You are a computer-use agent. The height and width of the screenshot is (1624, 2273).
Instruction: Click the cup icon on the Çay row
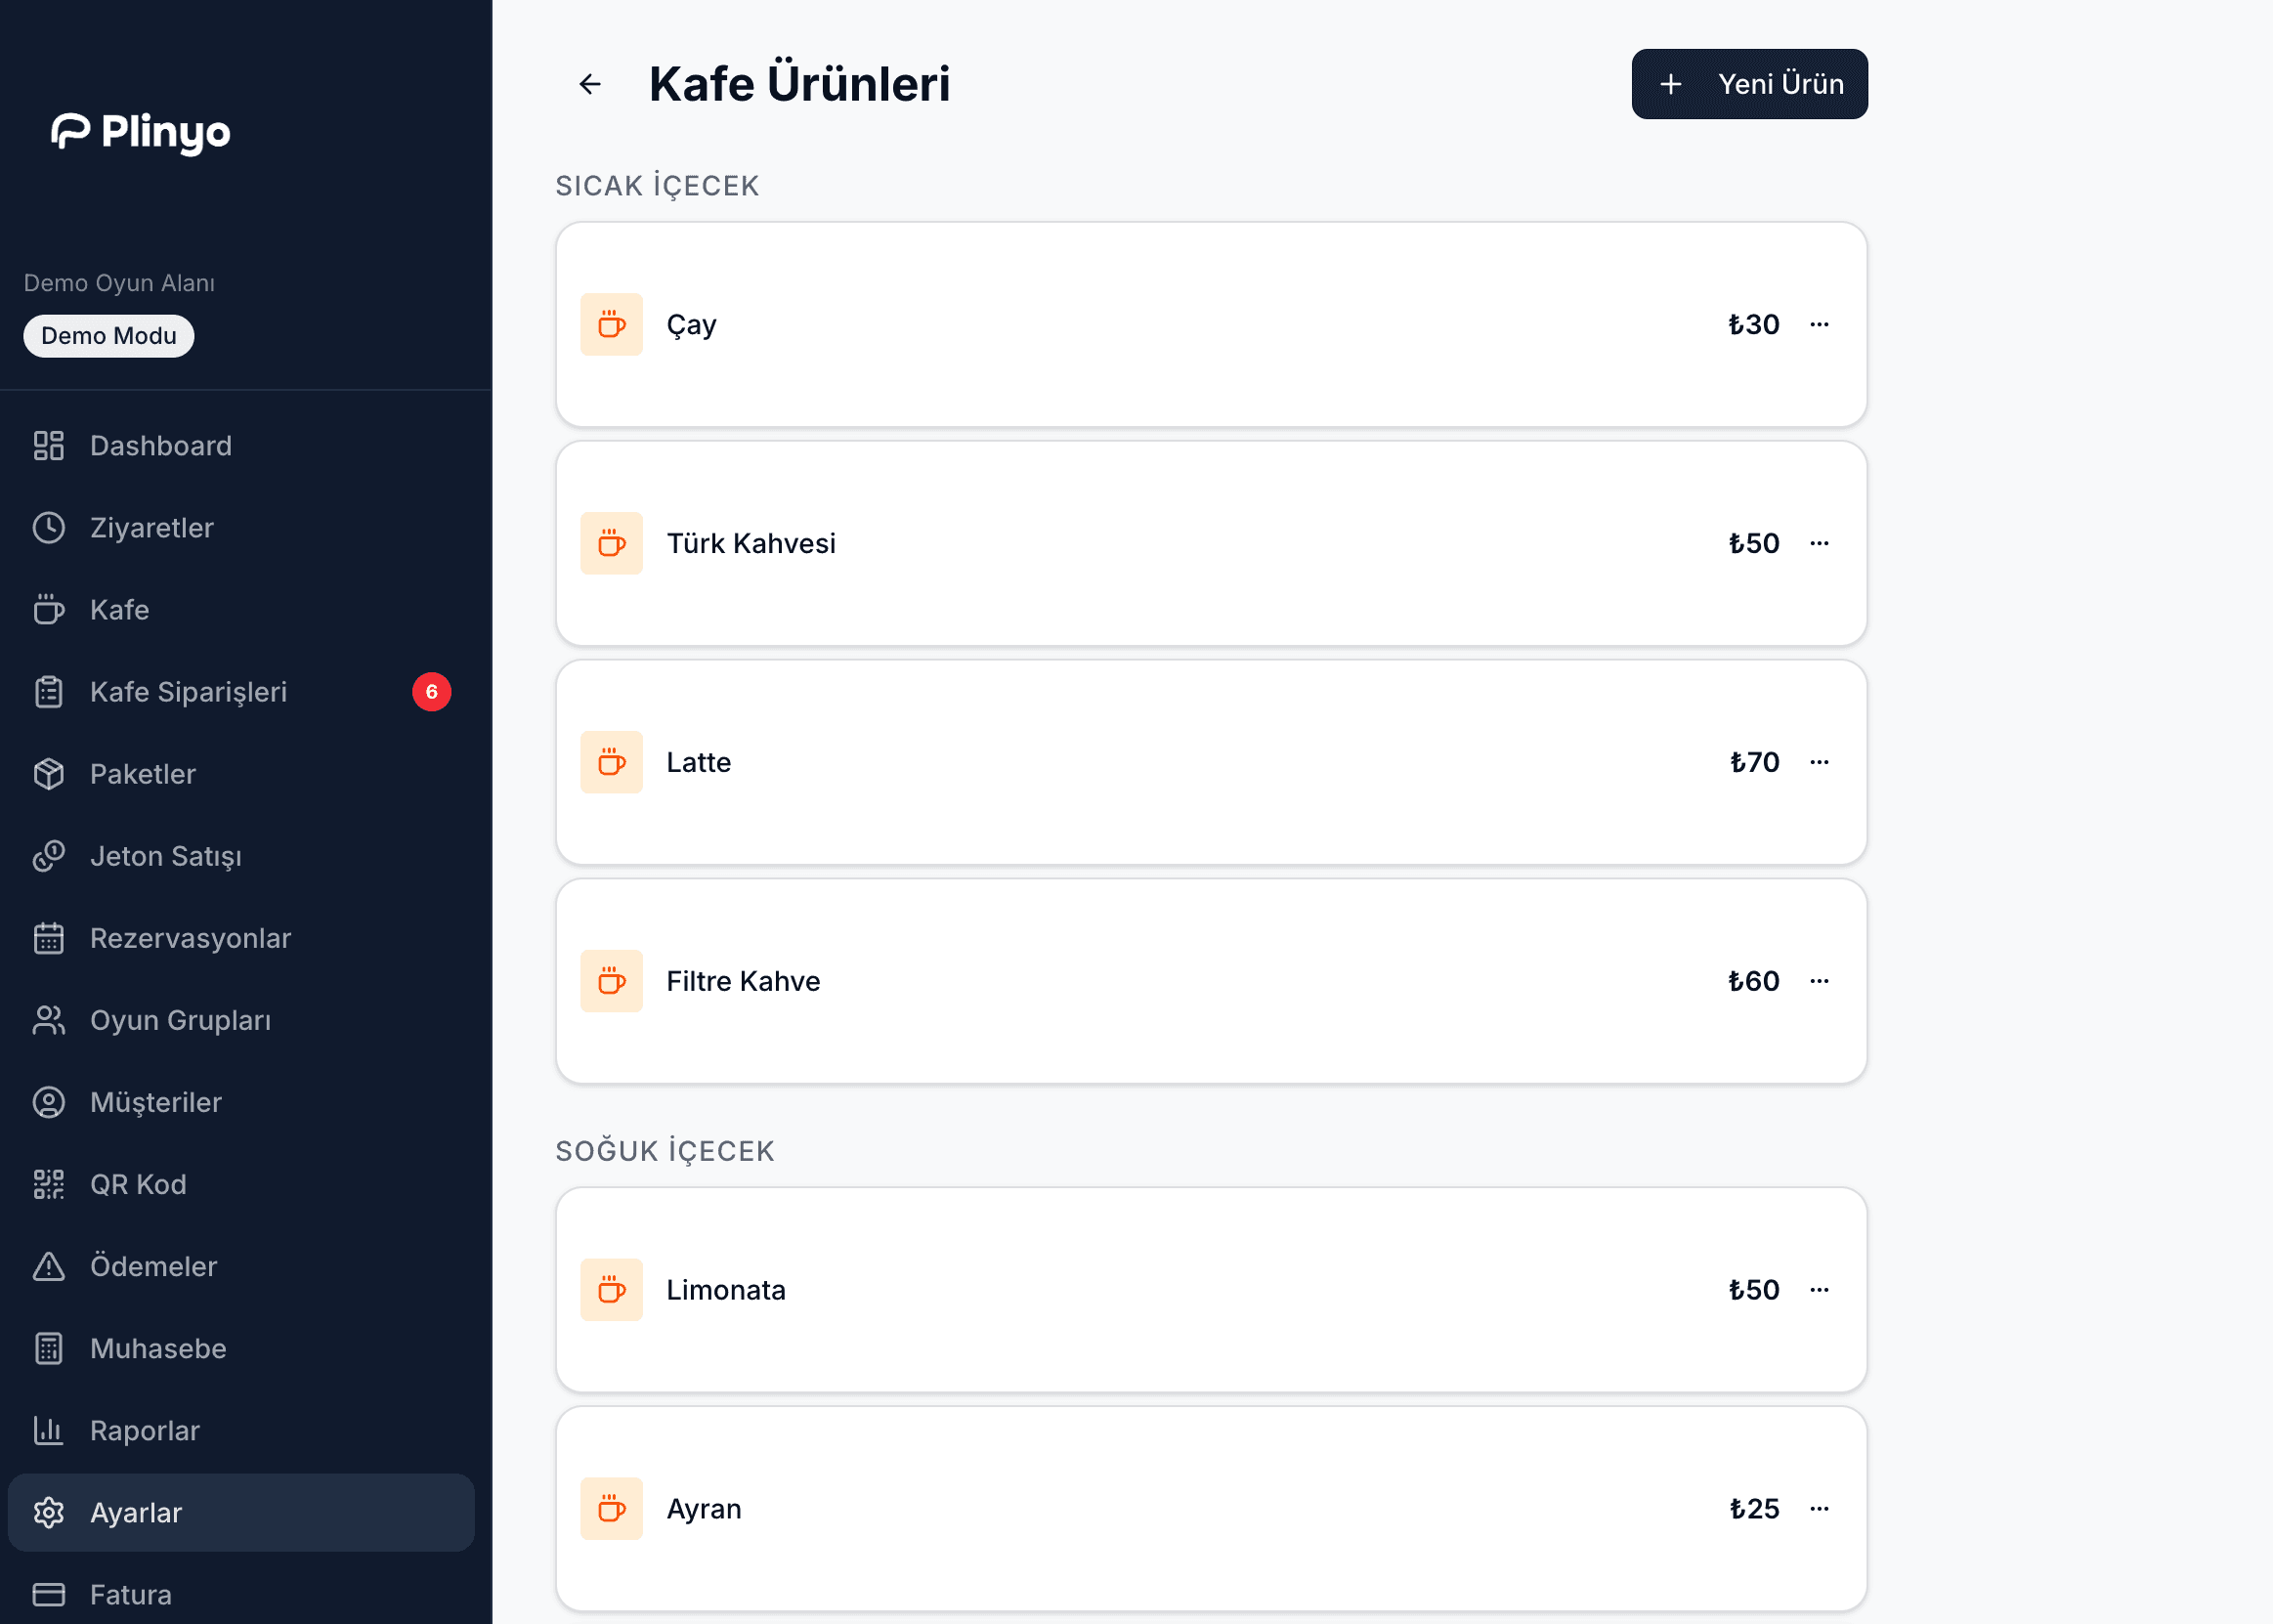click(x=611, y=325)
